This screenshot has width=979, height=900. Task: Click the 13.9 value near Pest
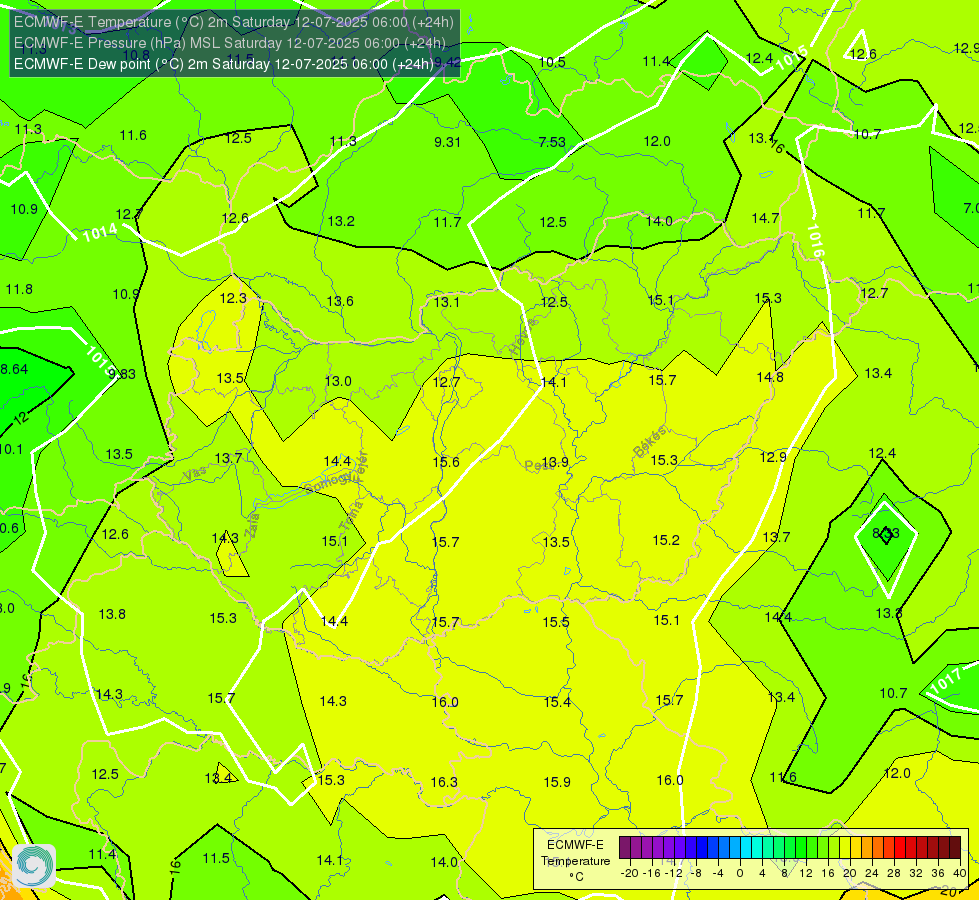(555, 462)
